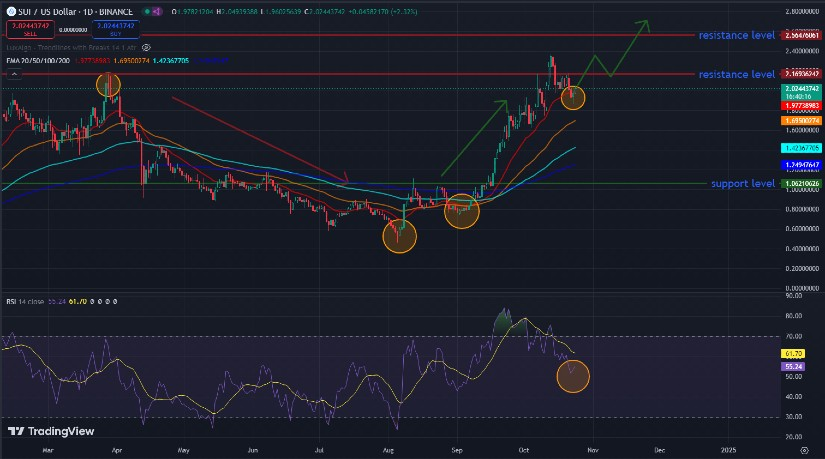Click the 2.80000000 tick on the price scale

802,11
